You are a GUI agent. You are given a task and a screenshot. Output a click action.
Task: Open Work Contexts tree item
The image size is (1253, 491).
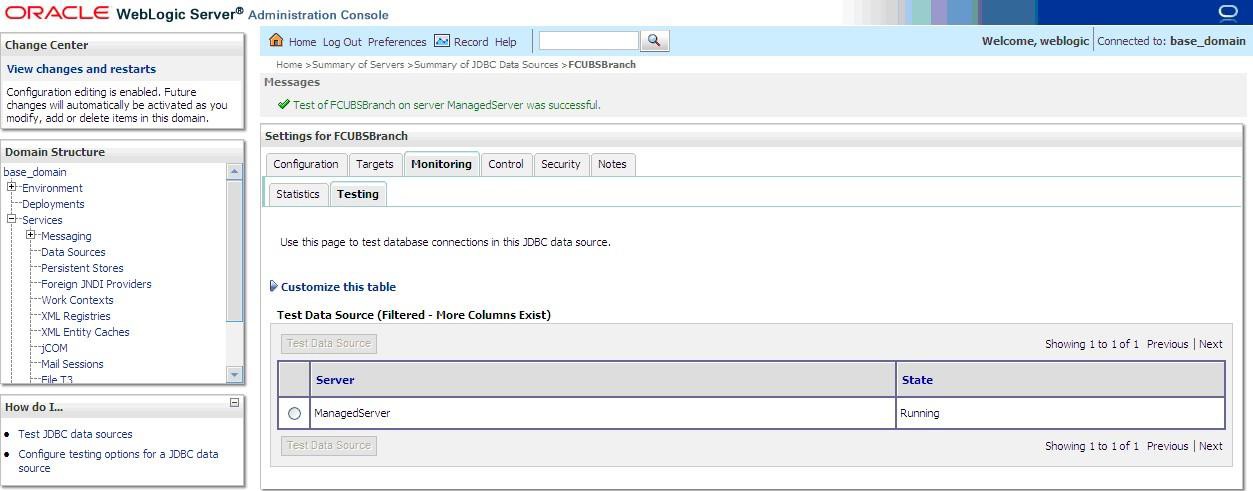click(x=77, y=300)
